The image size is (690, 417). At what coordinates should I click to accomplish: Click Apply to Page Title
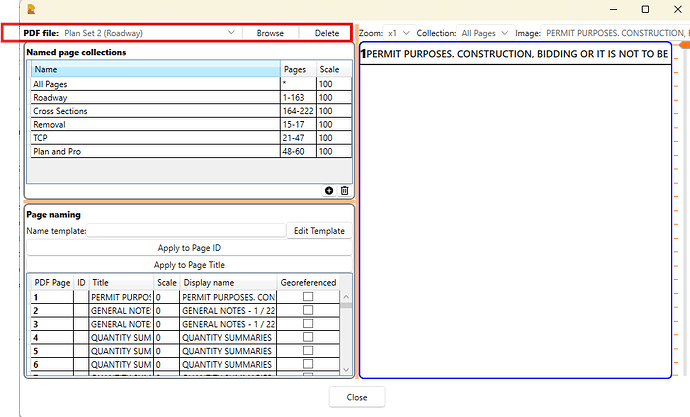pyautogui.click(x=189, y=265)
